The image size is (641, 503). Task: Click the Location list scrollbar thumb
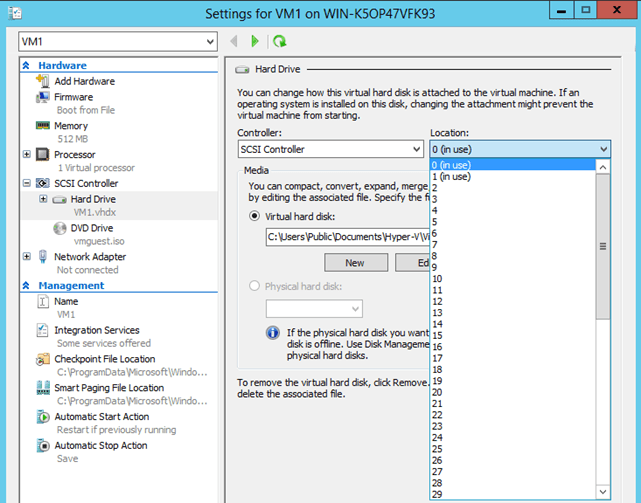(x=603, y=246)
